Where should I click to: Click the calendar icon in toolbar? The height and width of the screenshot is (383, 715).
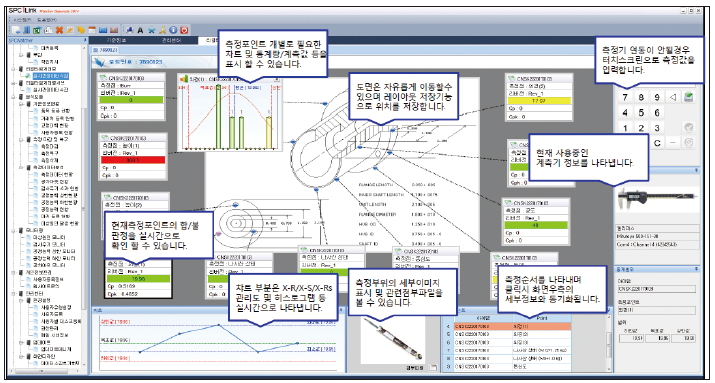[x=92, y=30]
